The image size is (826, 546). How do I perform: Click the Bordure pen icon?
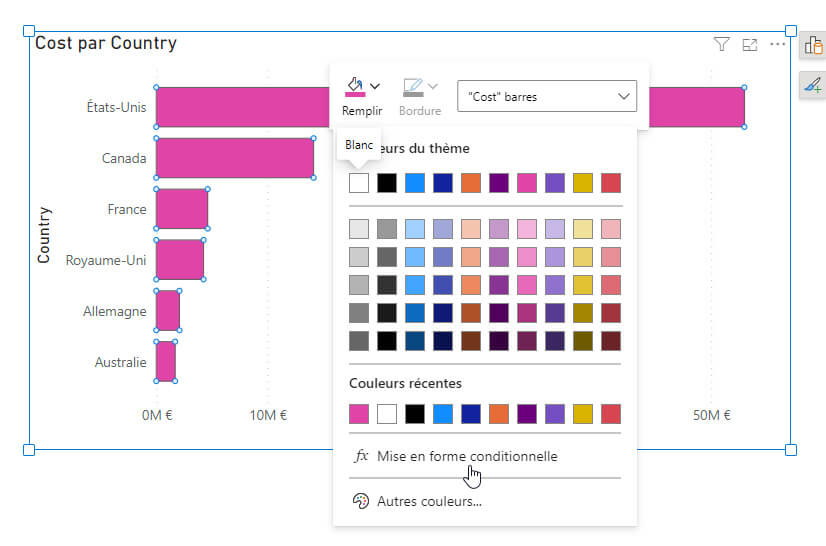[413, 87]
